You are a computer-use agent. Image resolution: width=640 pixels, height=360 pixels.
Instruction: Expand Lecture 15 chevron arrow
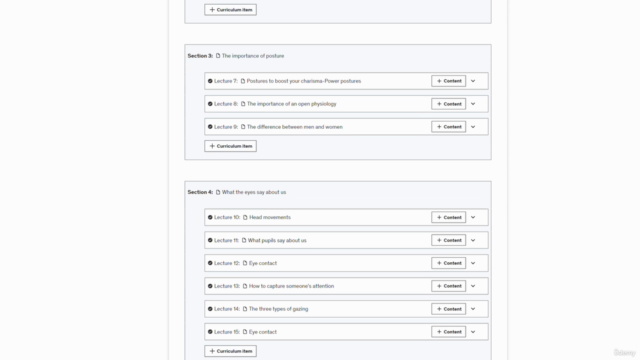click(x=473, y=332)
